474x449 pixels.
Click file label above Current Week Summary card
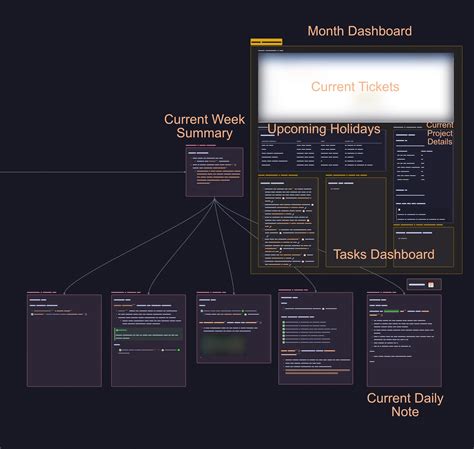(201, 145)
